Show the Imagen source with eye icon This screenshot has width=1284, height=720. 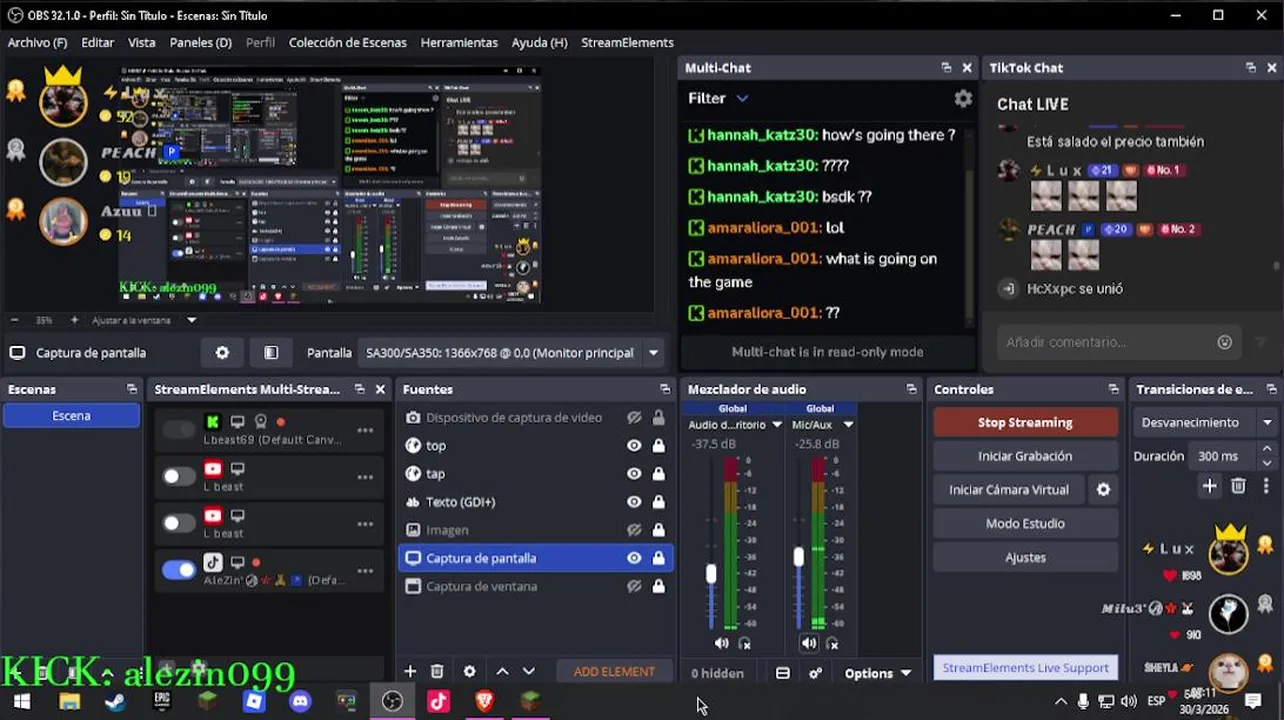tap(634, 530)
